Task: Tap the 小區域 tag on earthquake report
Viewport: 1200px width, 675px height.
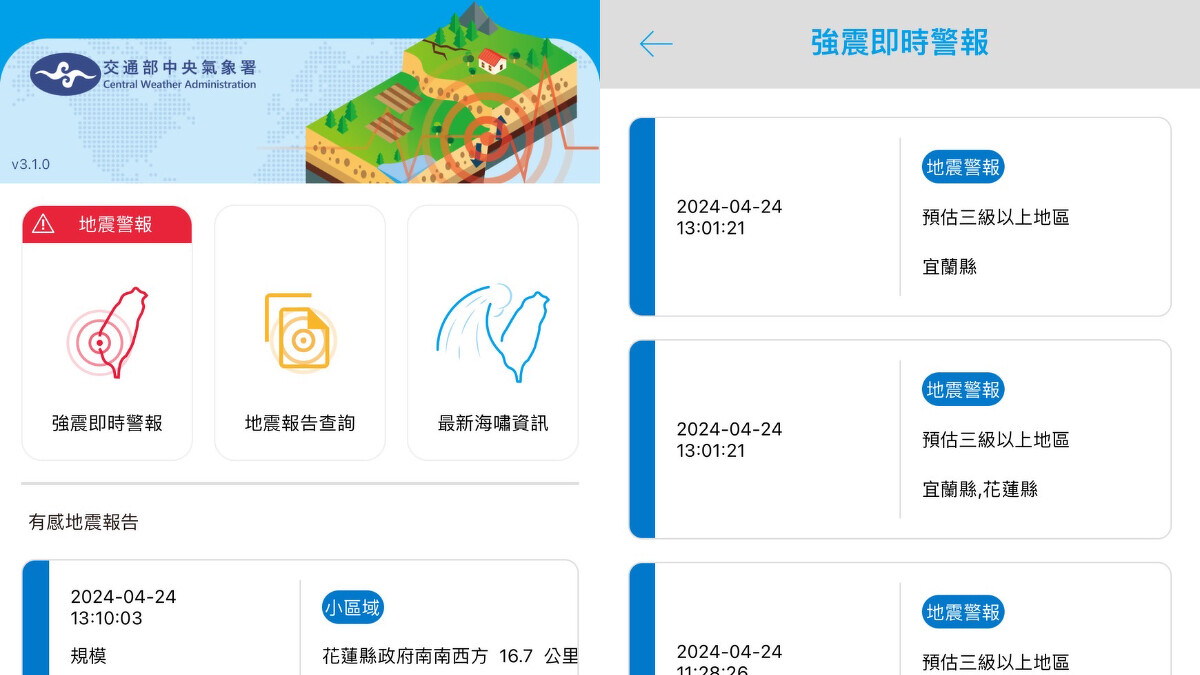Action: pyautogui.click(x=352, y=606)
